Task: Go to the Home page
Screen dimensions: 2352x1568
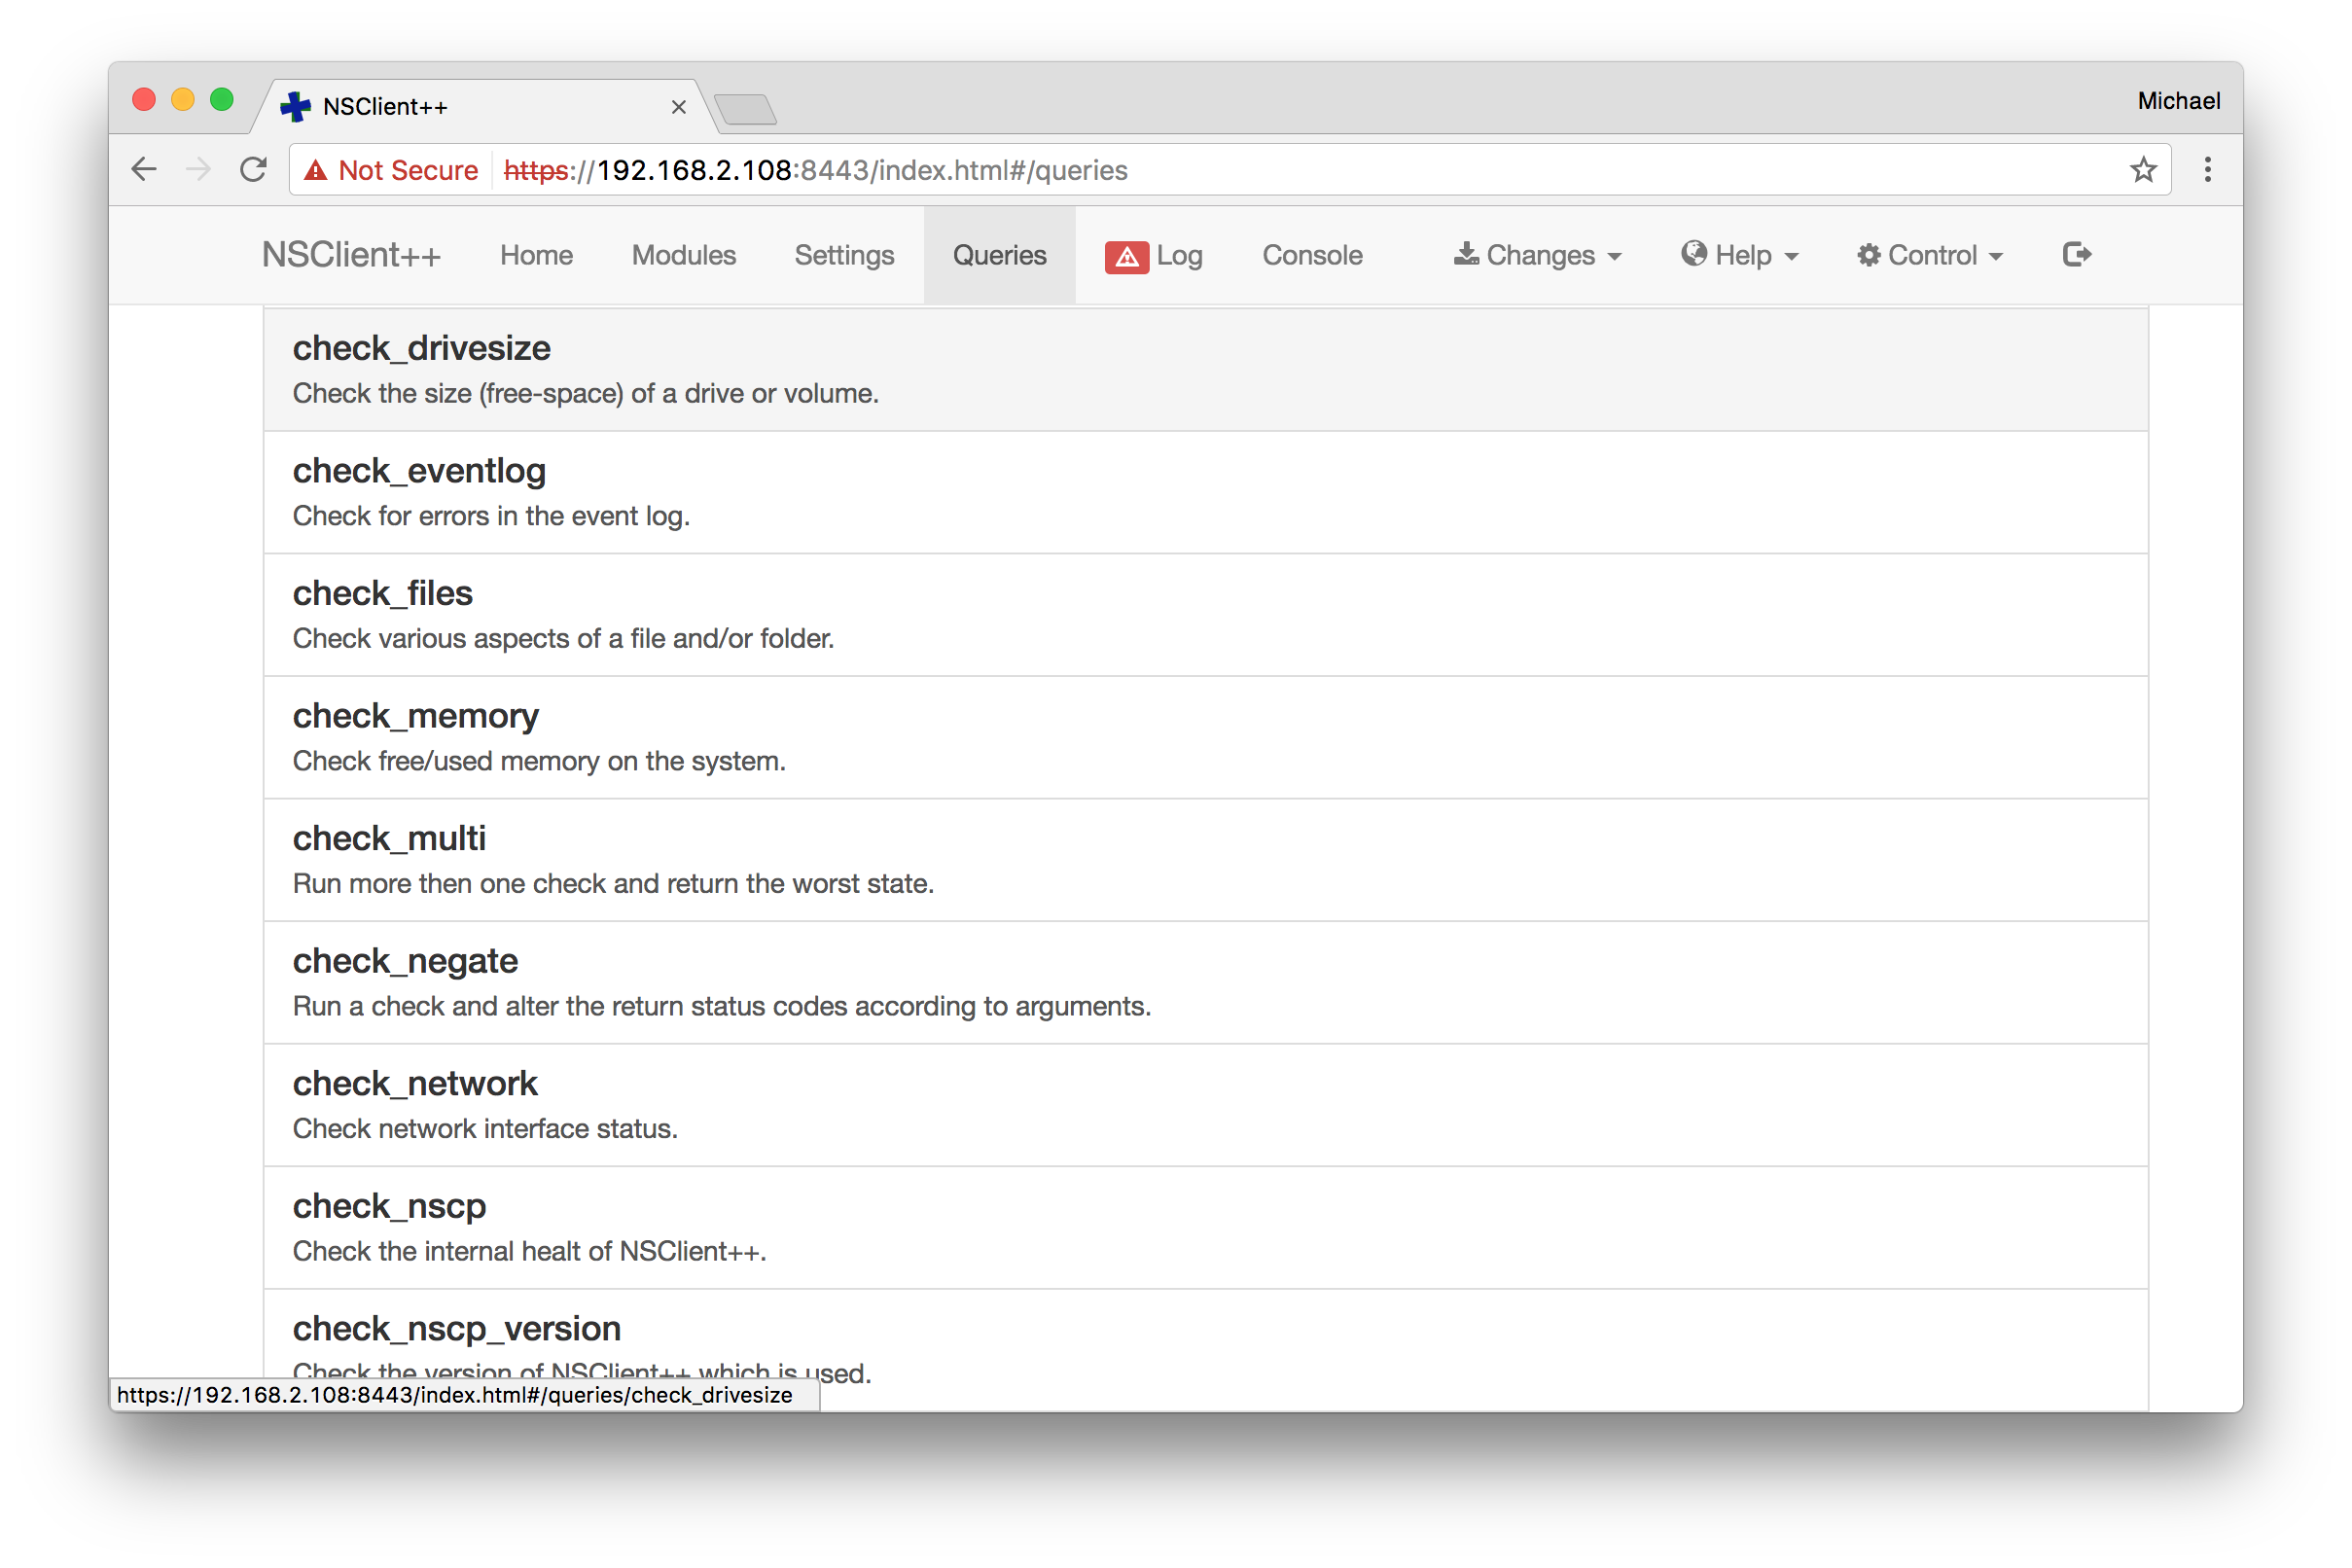Action: click(536, 256)
